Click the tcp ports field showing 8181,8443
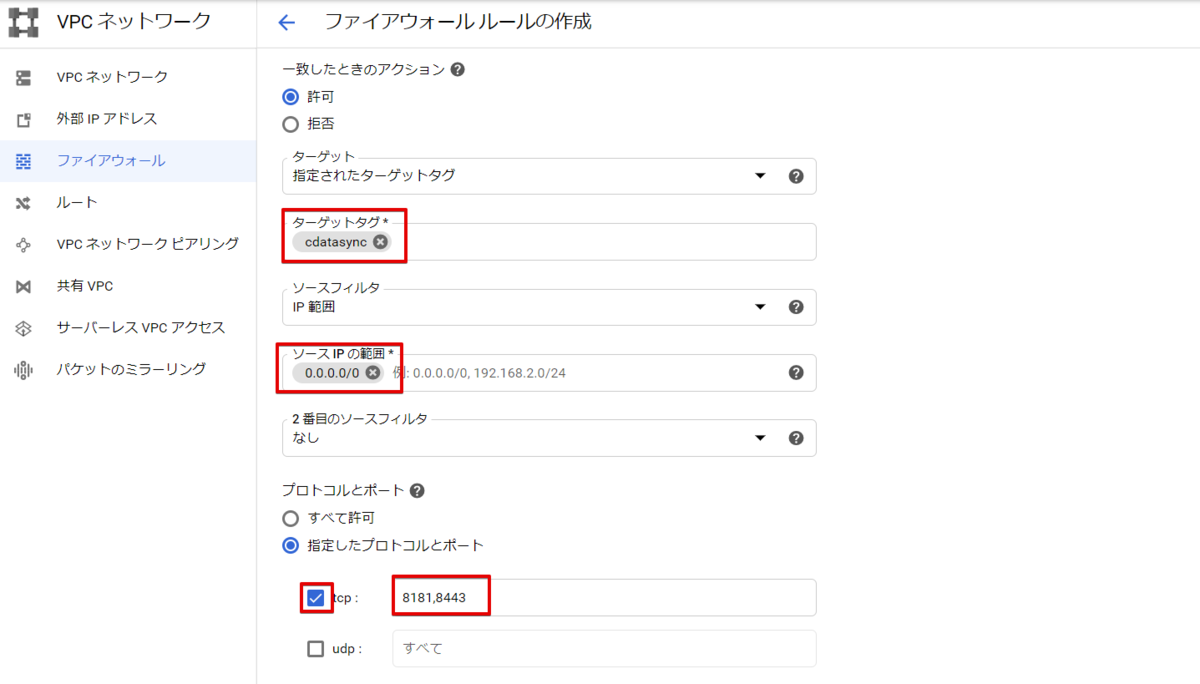 pyautogui.click(x=604, y=598)
